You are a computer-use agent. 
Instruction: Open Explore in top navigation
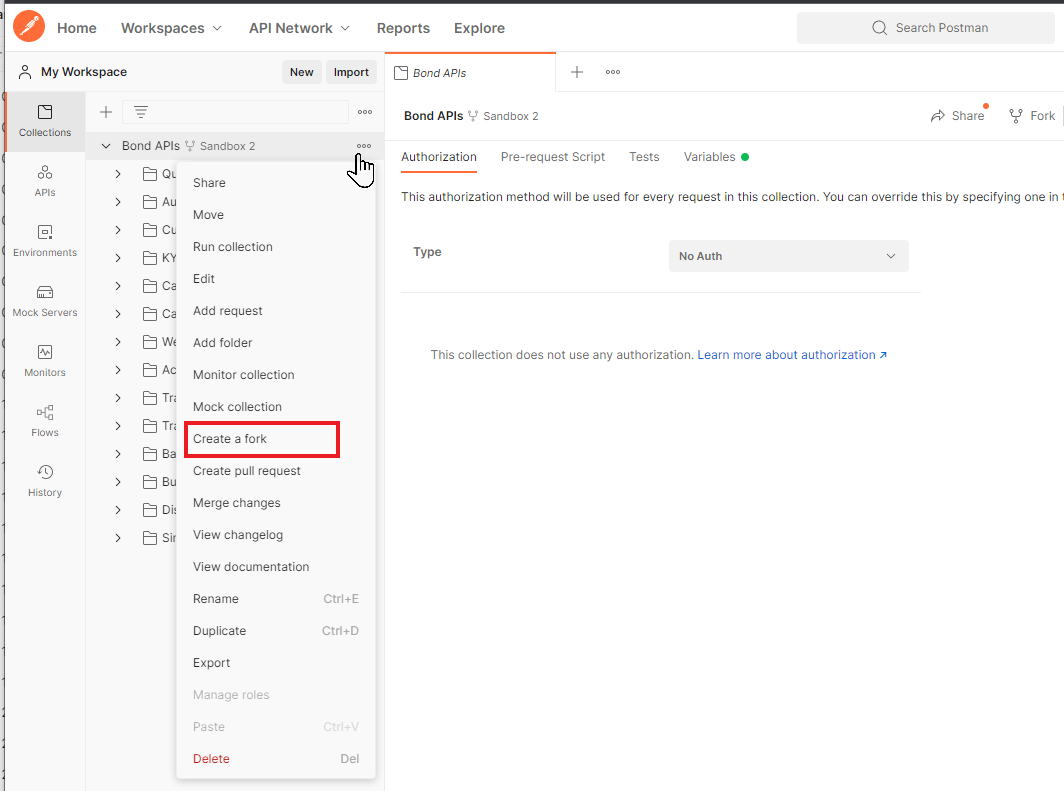tap(479, 28)
